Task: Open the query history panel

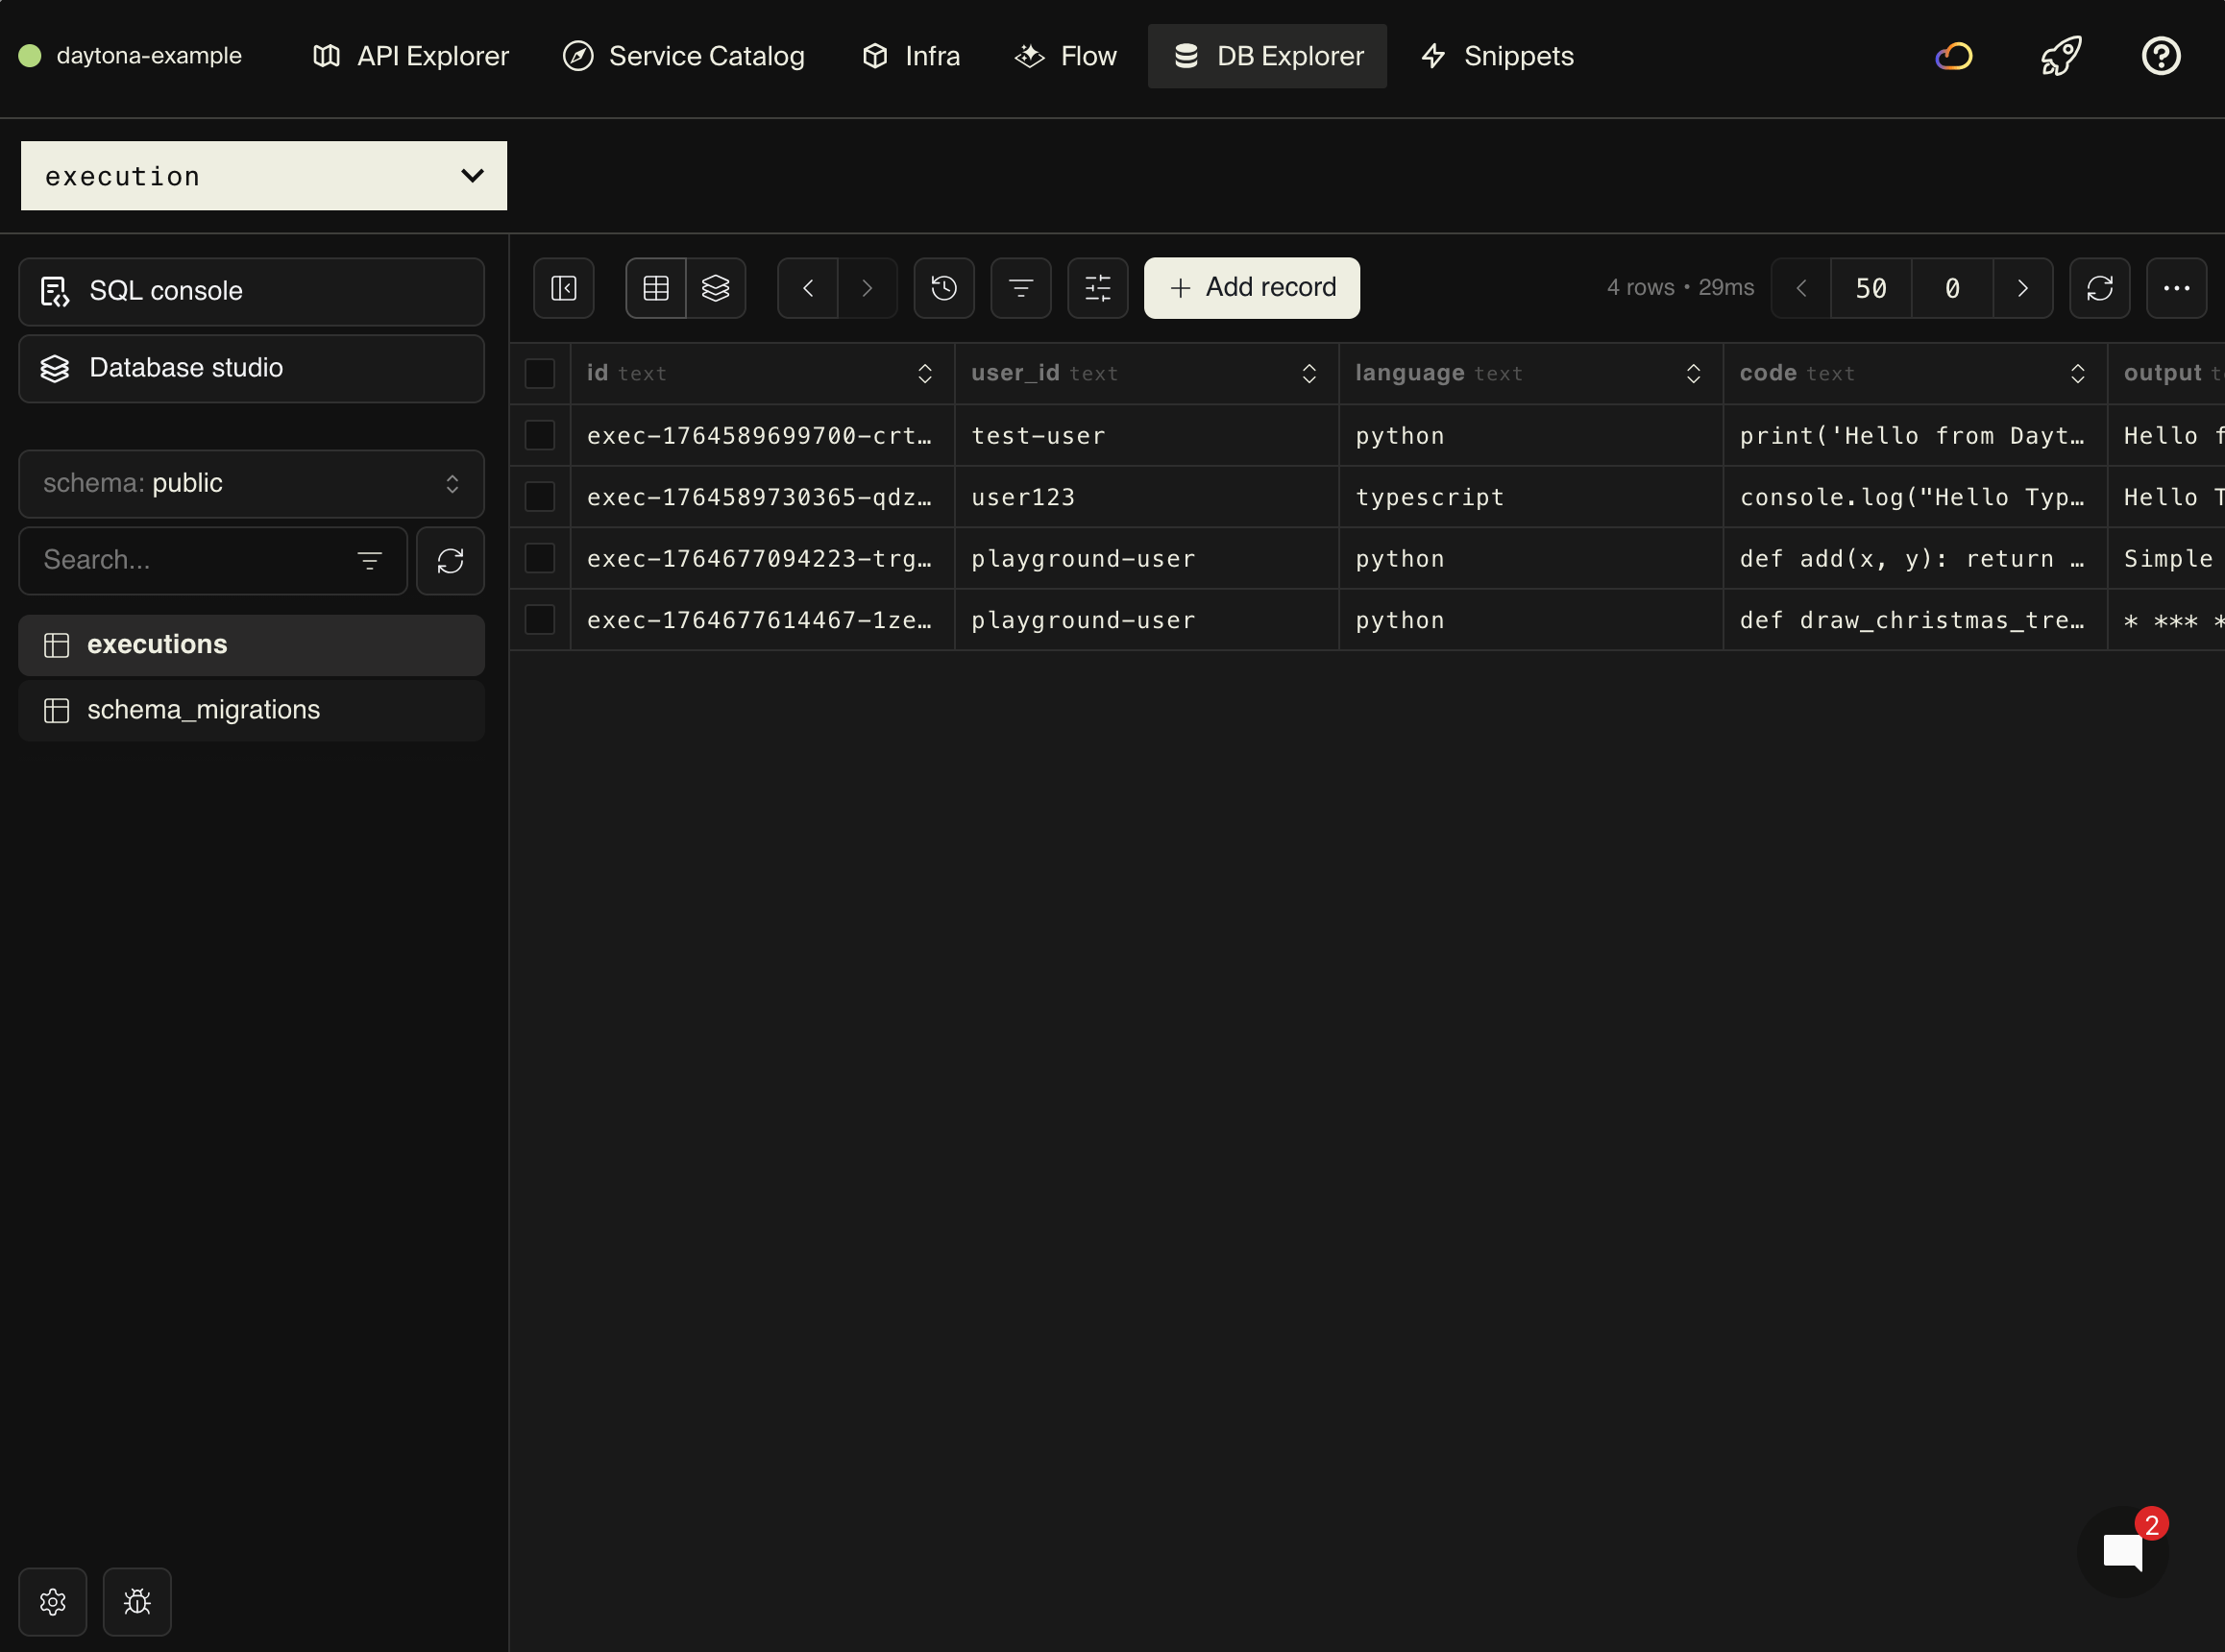Action: pyautogui.click(x=943, y=288)
